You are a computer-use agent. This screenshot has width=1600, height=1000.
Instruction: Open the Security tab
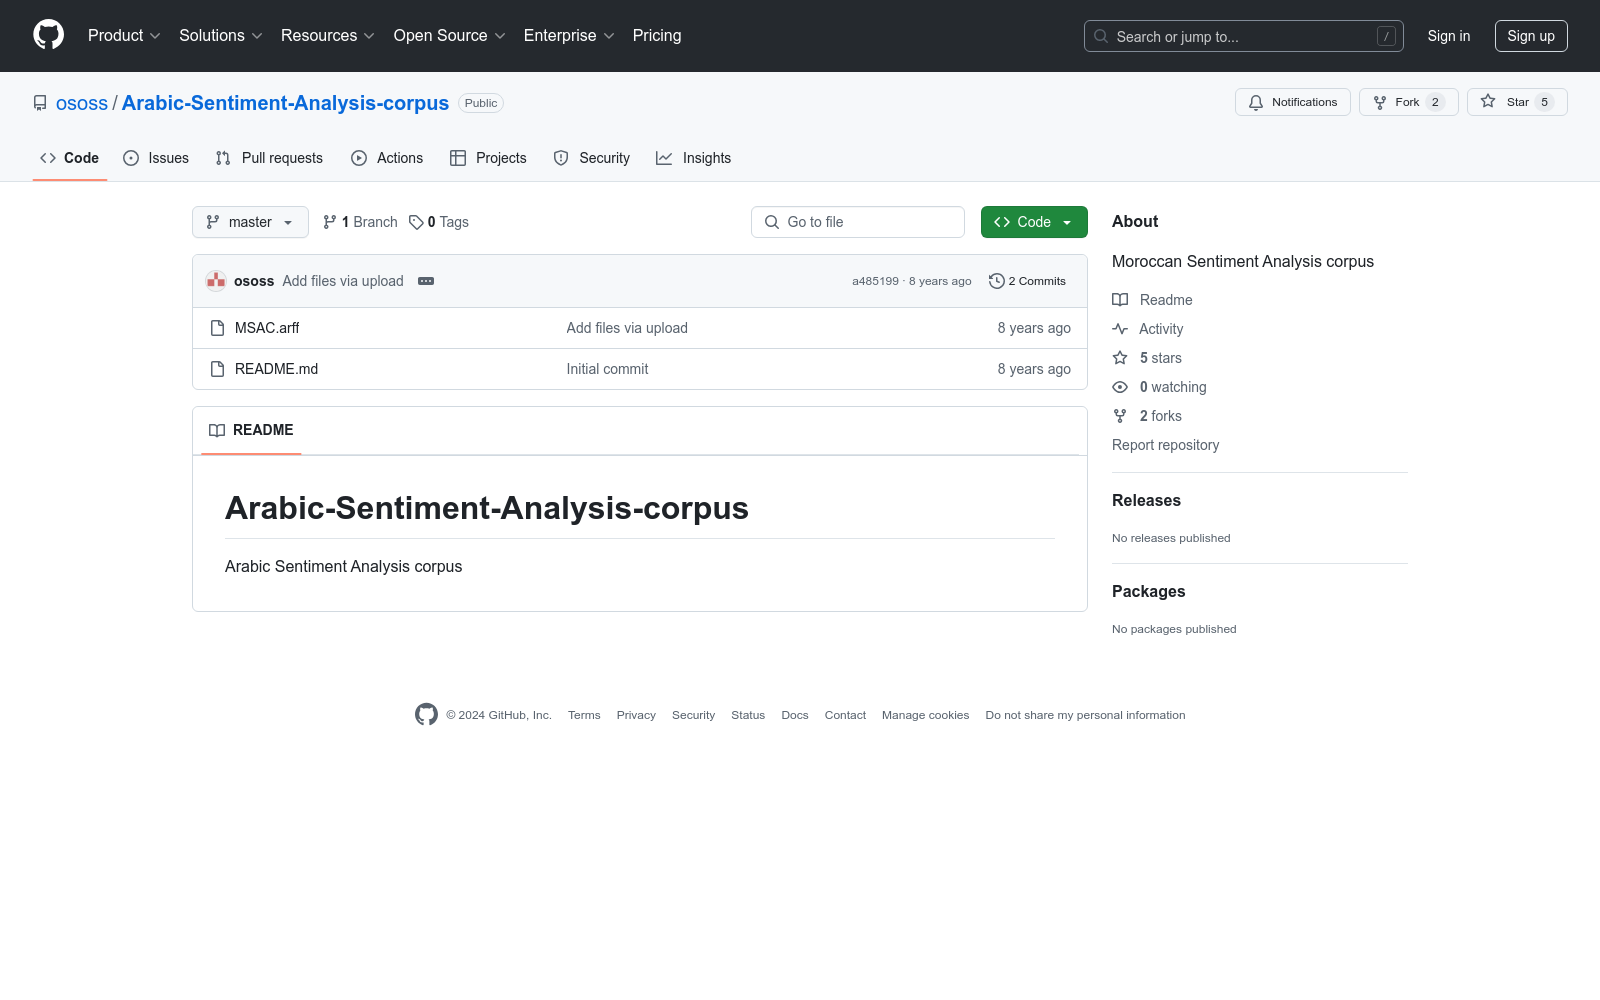click(592, 158)
